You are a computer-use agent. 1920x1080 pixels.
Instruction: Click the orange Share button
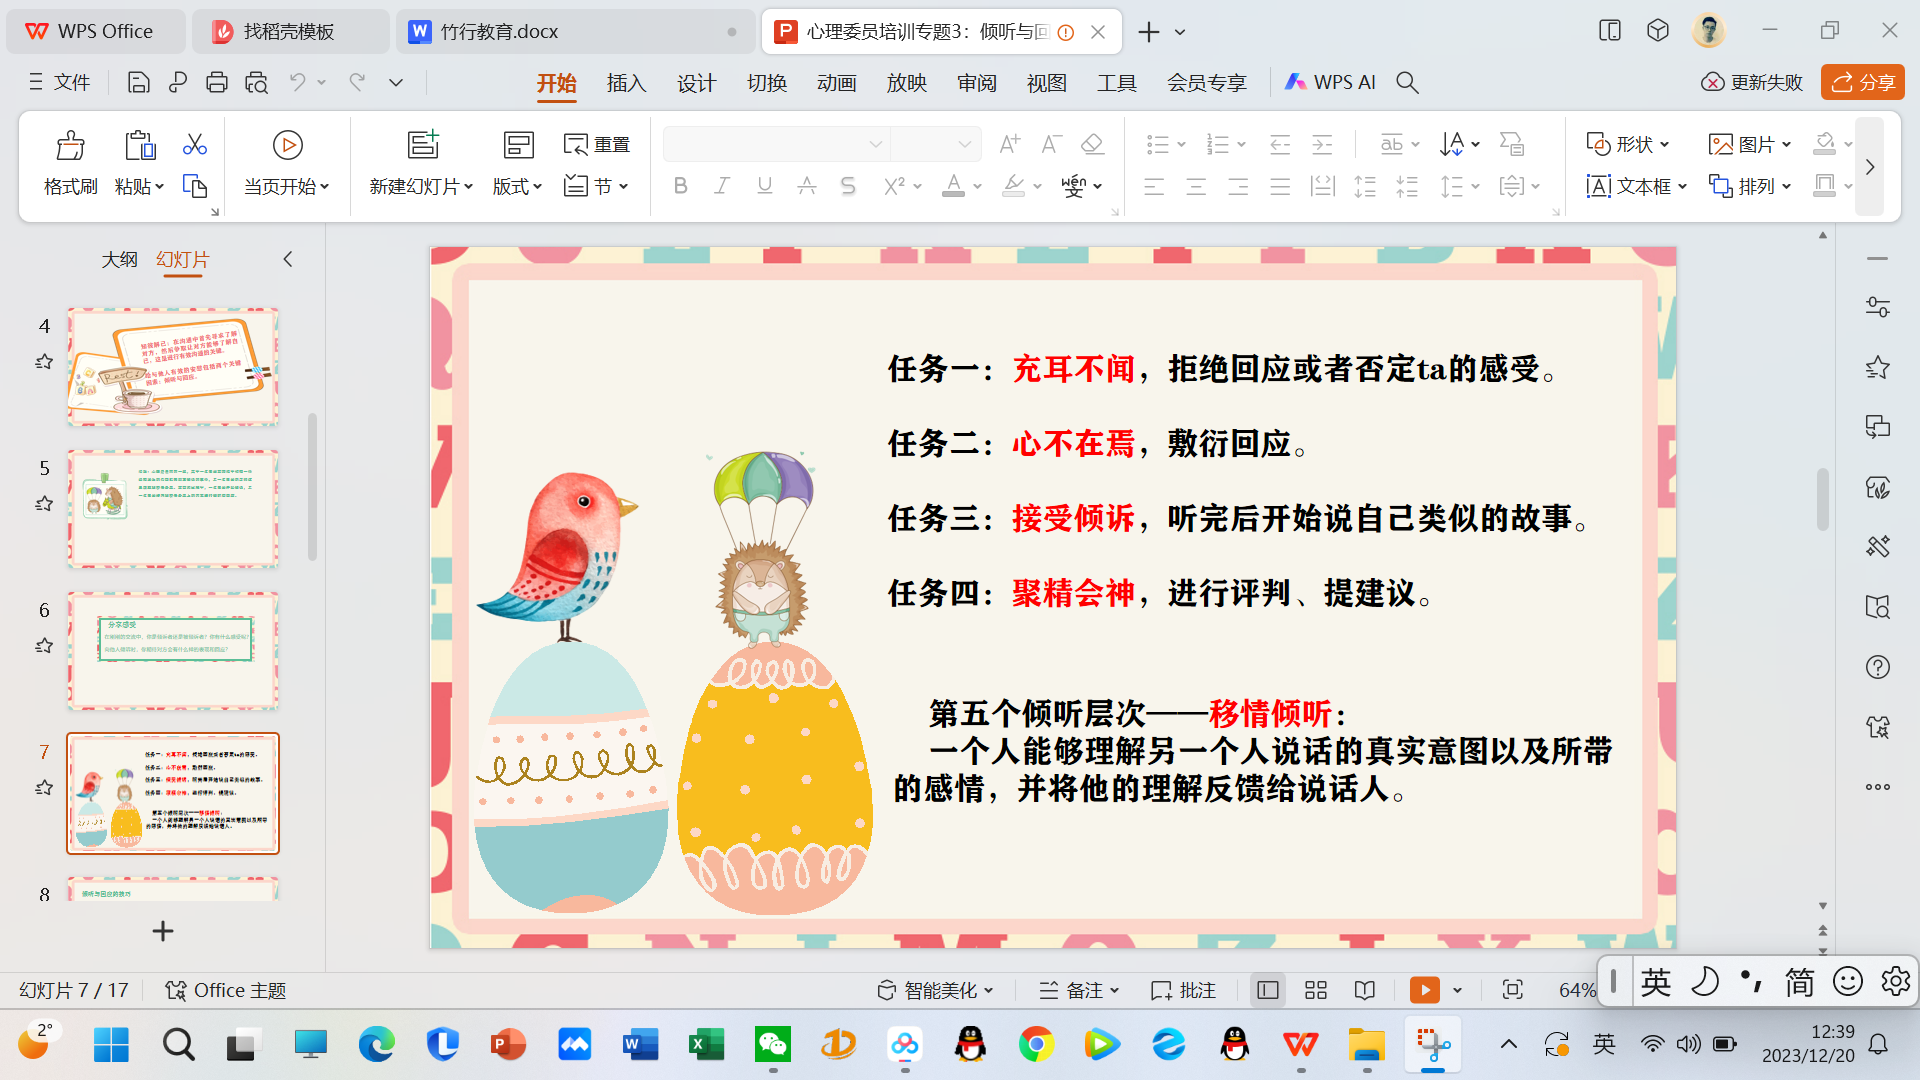(1862, 82)
